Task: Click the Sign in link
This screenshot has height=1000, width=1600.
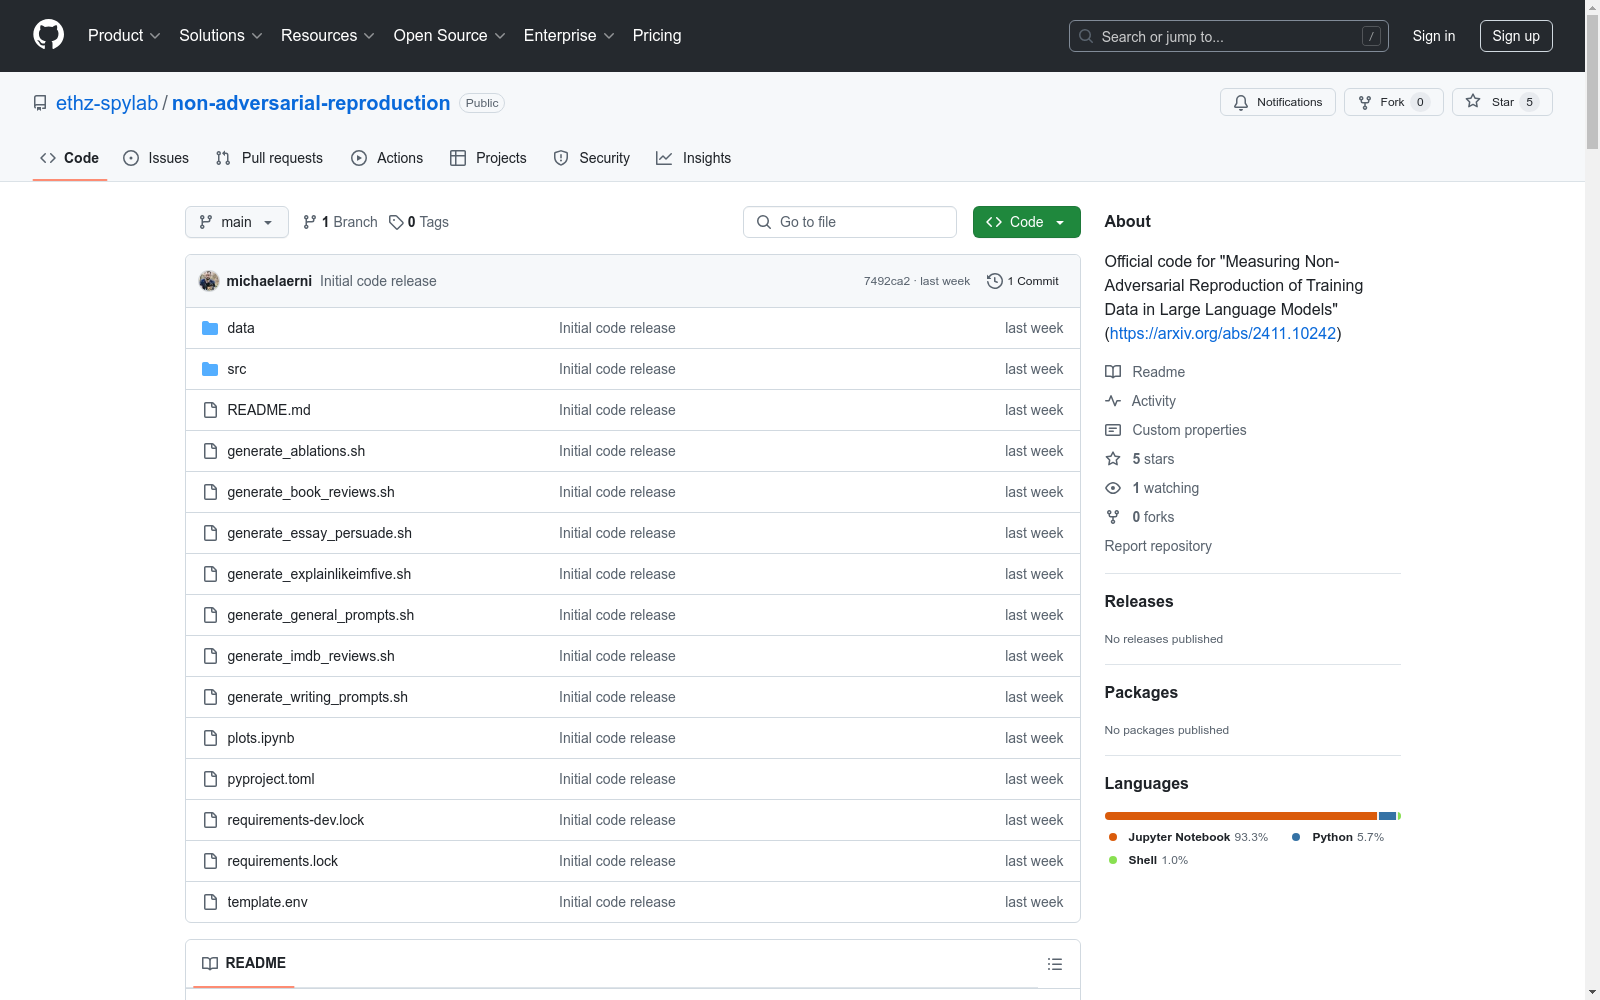Action: click(x=1434, y=36)
